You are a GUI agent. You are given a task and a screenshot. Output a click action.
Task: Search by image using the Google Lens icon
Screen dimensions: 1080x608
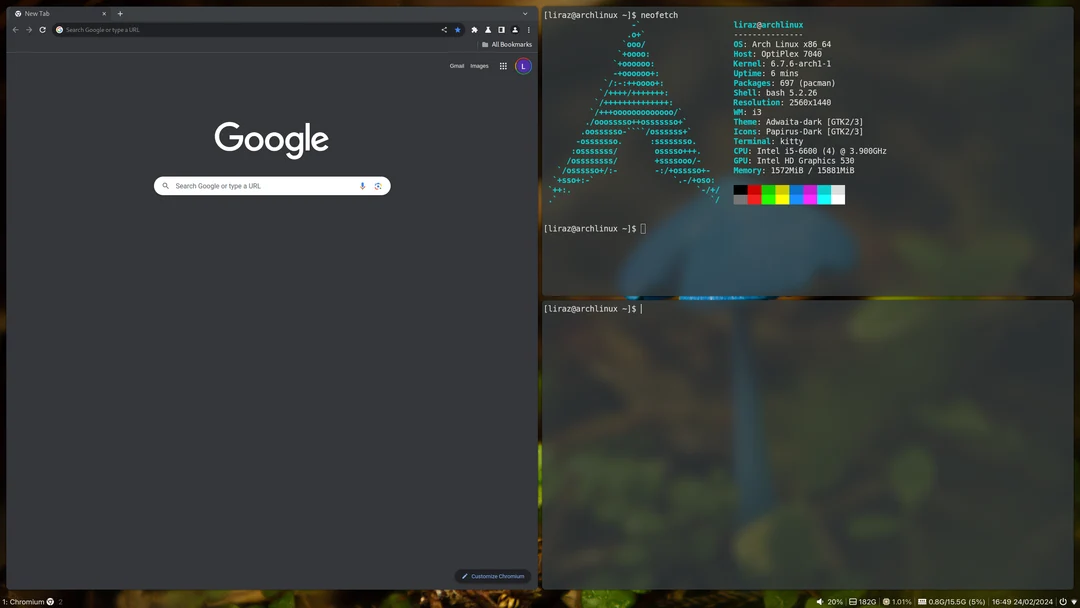tap(378, 185)
